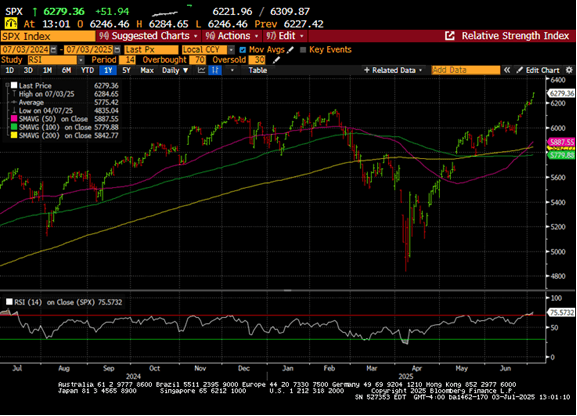Image resolution: width=577 pixels, height=416 pixels.
Task: Click the pink SMAVG (50) color swatch
Action: [x=14, y=119]
